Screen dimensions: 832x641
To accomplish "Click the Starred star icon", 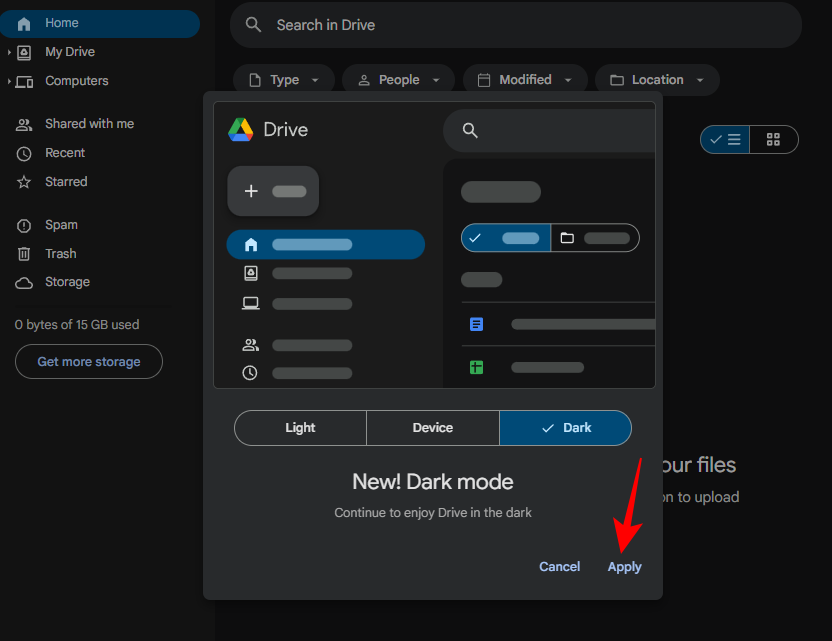I will pyautogui.click(x=24, y=183).
